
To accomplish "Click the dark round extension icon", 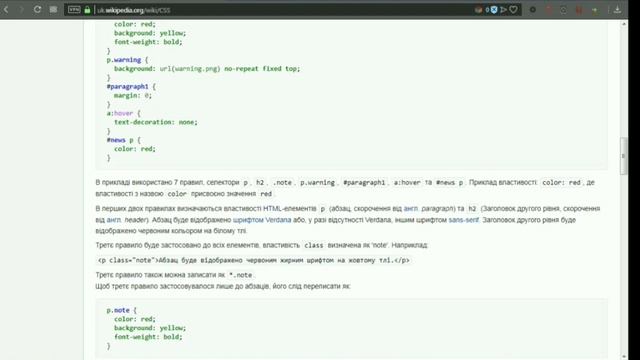I will 533,10.
